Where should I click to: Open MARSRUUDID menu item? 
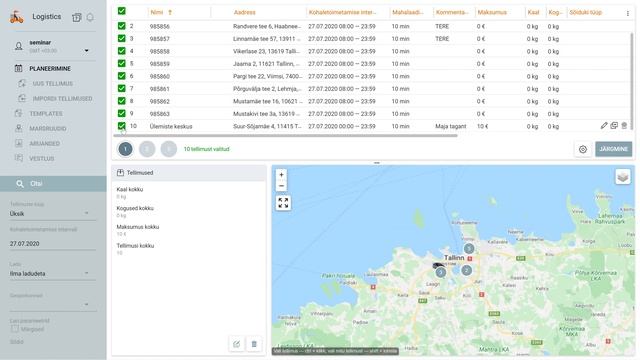click(x=47, y=129)
